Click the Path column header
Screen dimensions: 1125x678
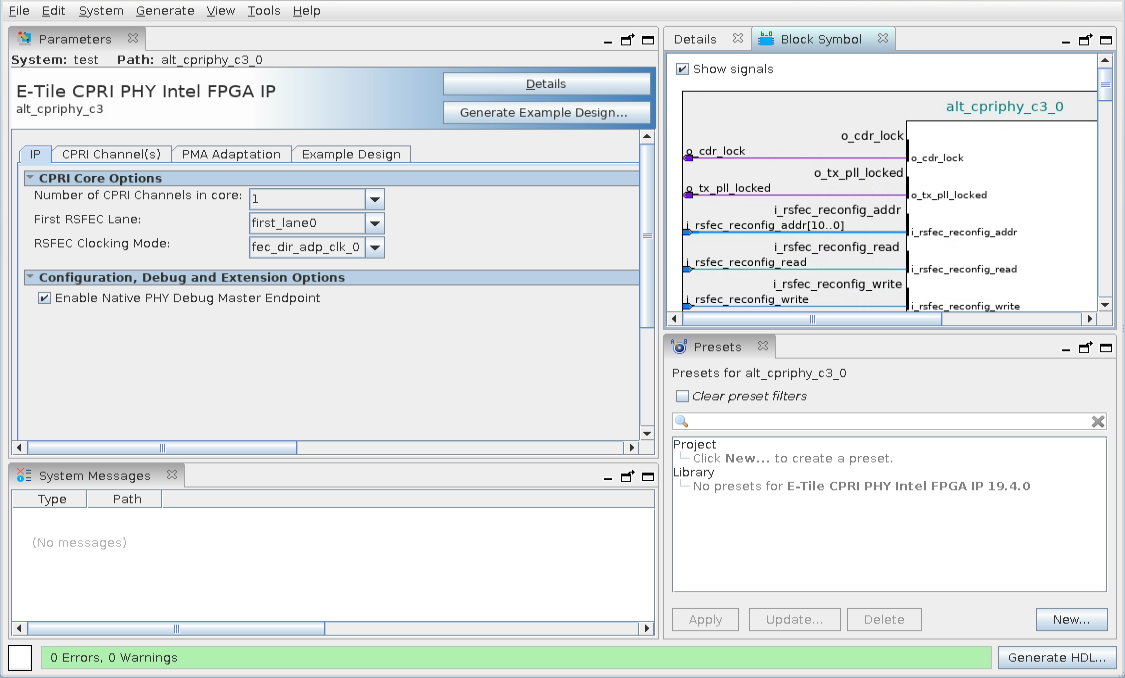(125, 499)
